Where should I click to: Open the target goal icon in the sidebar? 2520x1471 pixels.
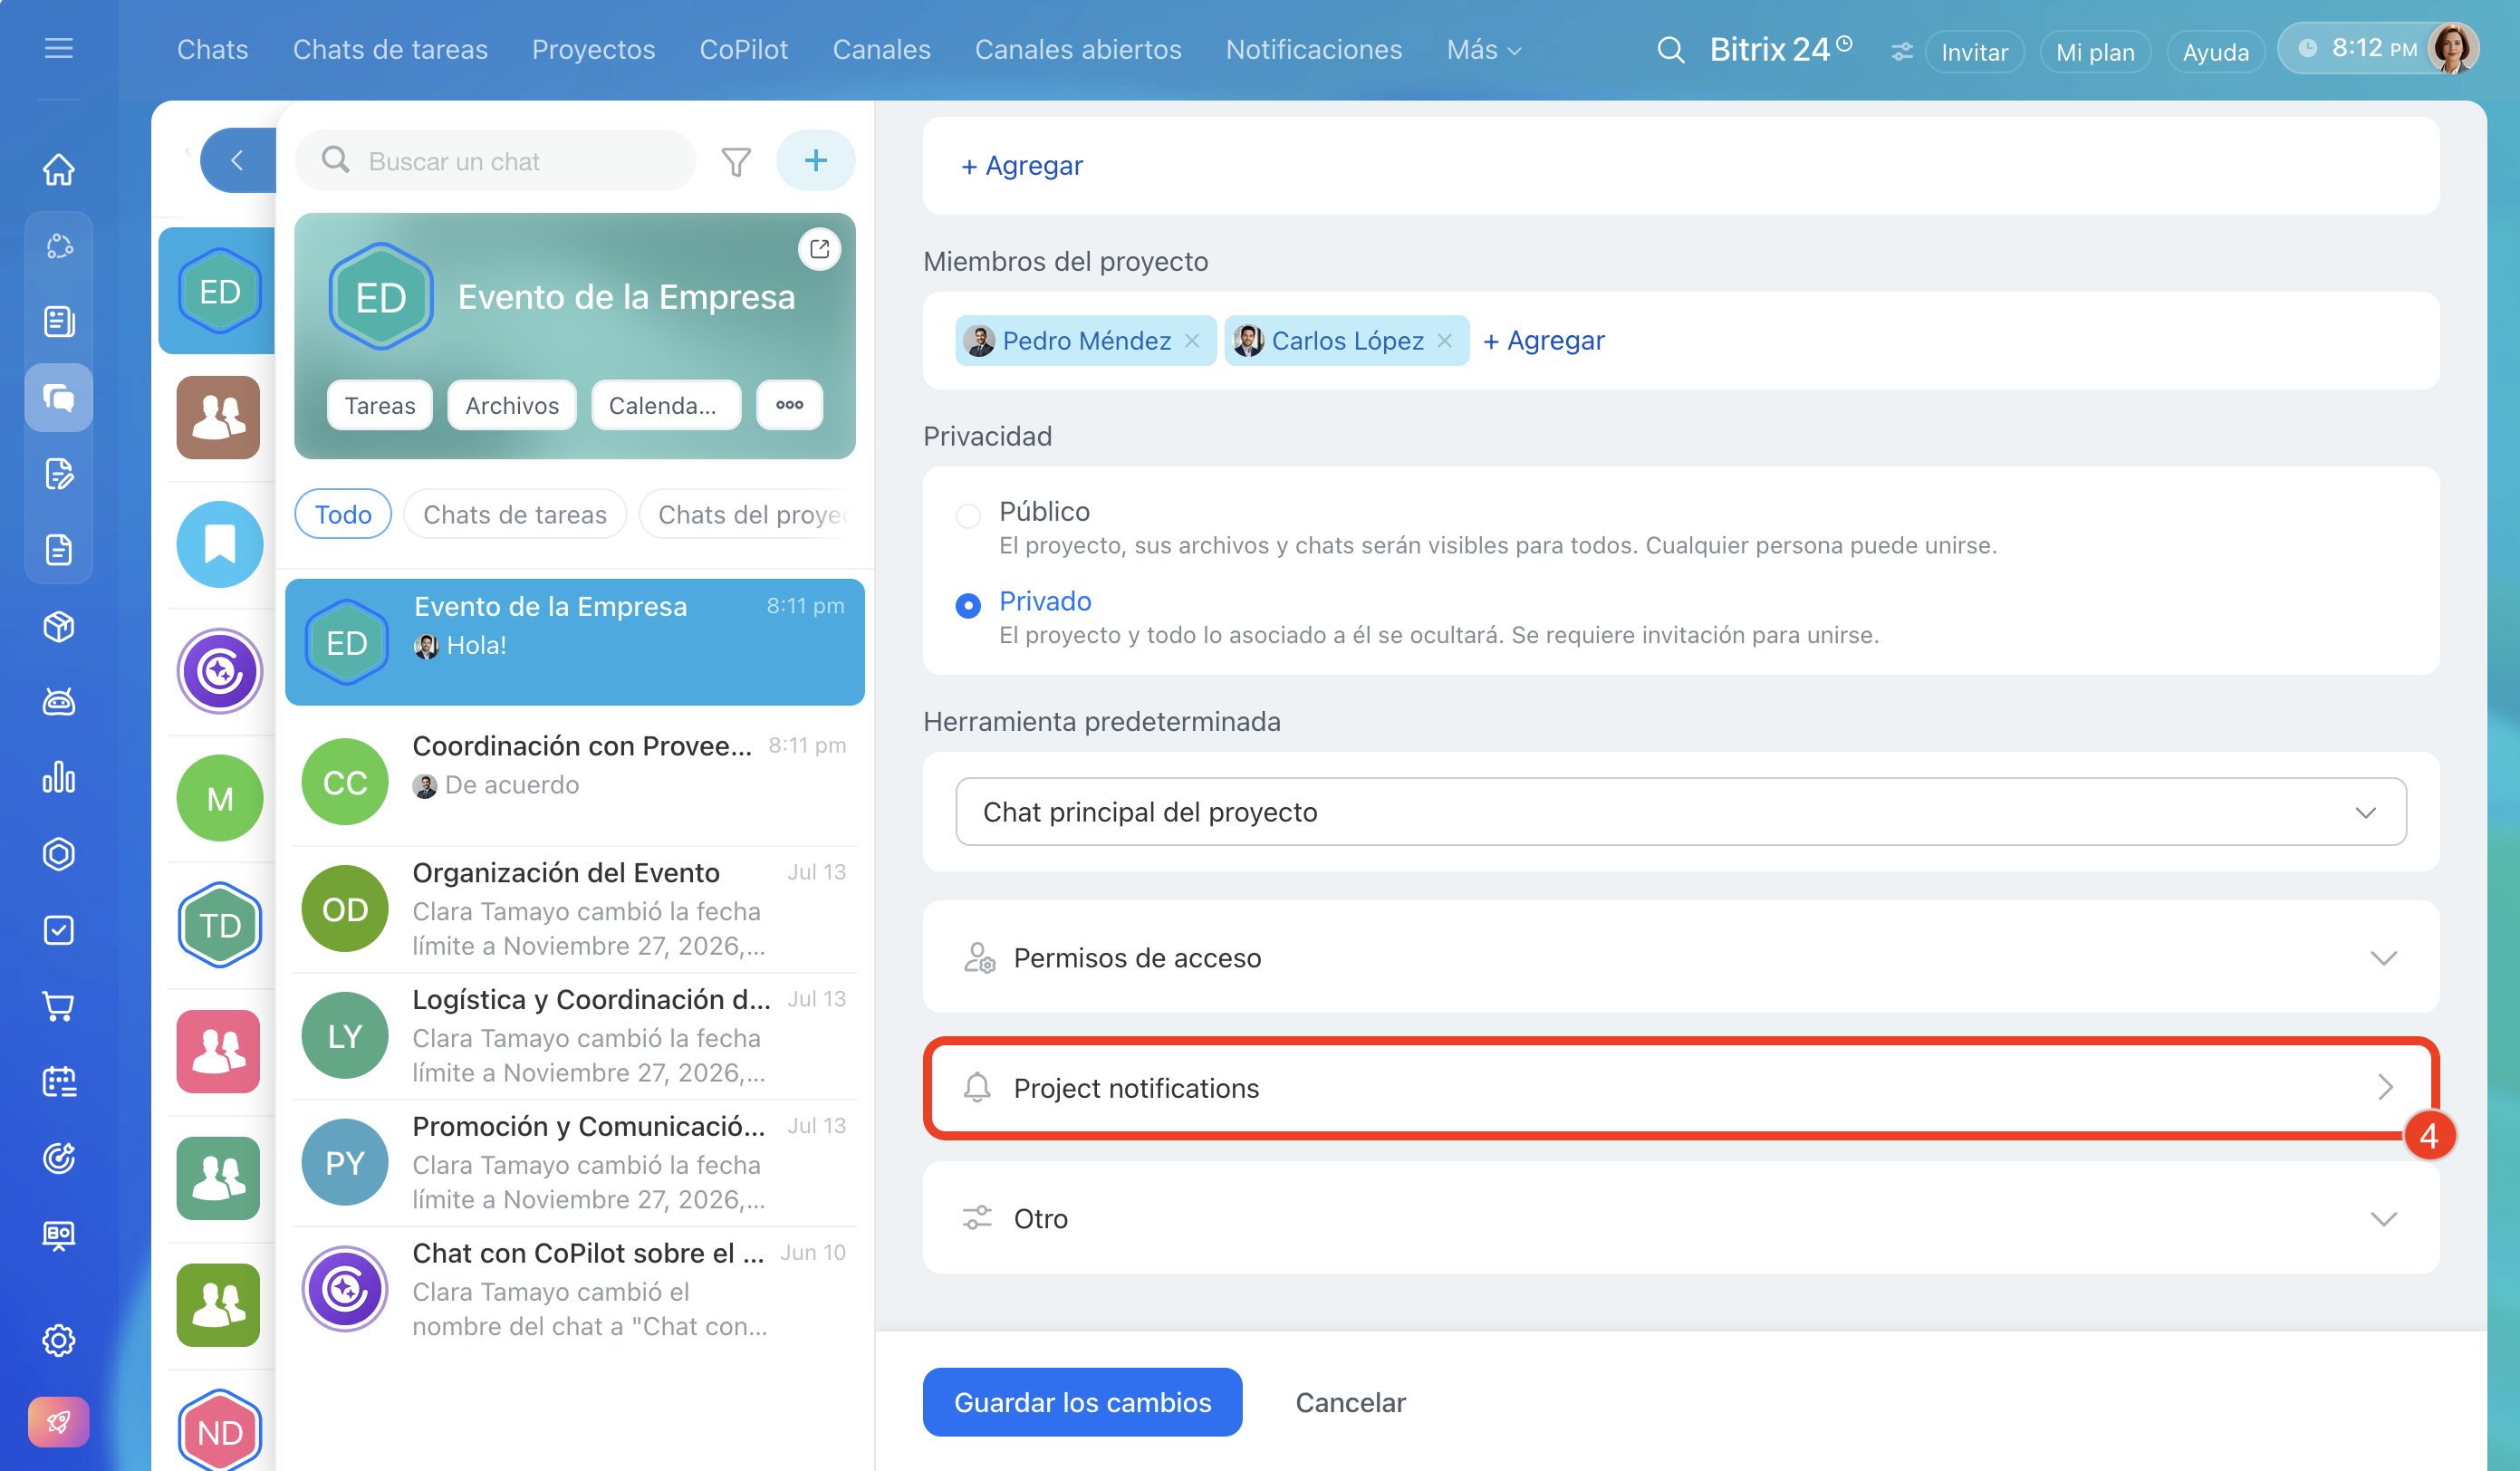pyautogui.click(x=59, y=1158)
